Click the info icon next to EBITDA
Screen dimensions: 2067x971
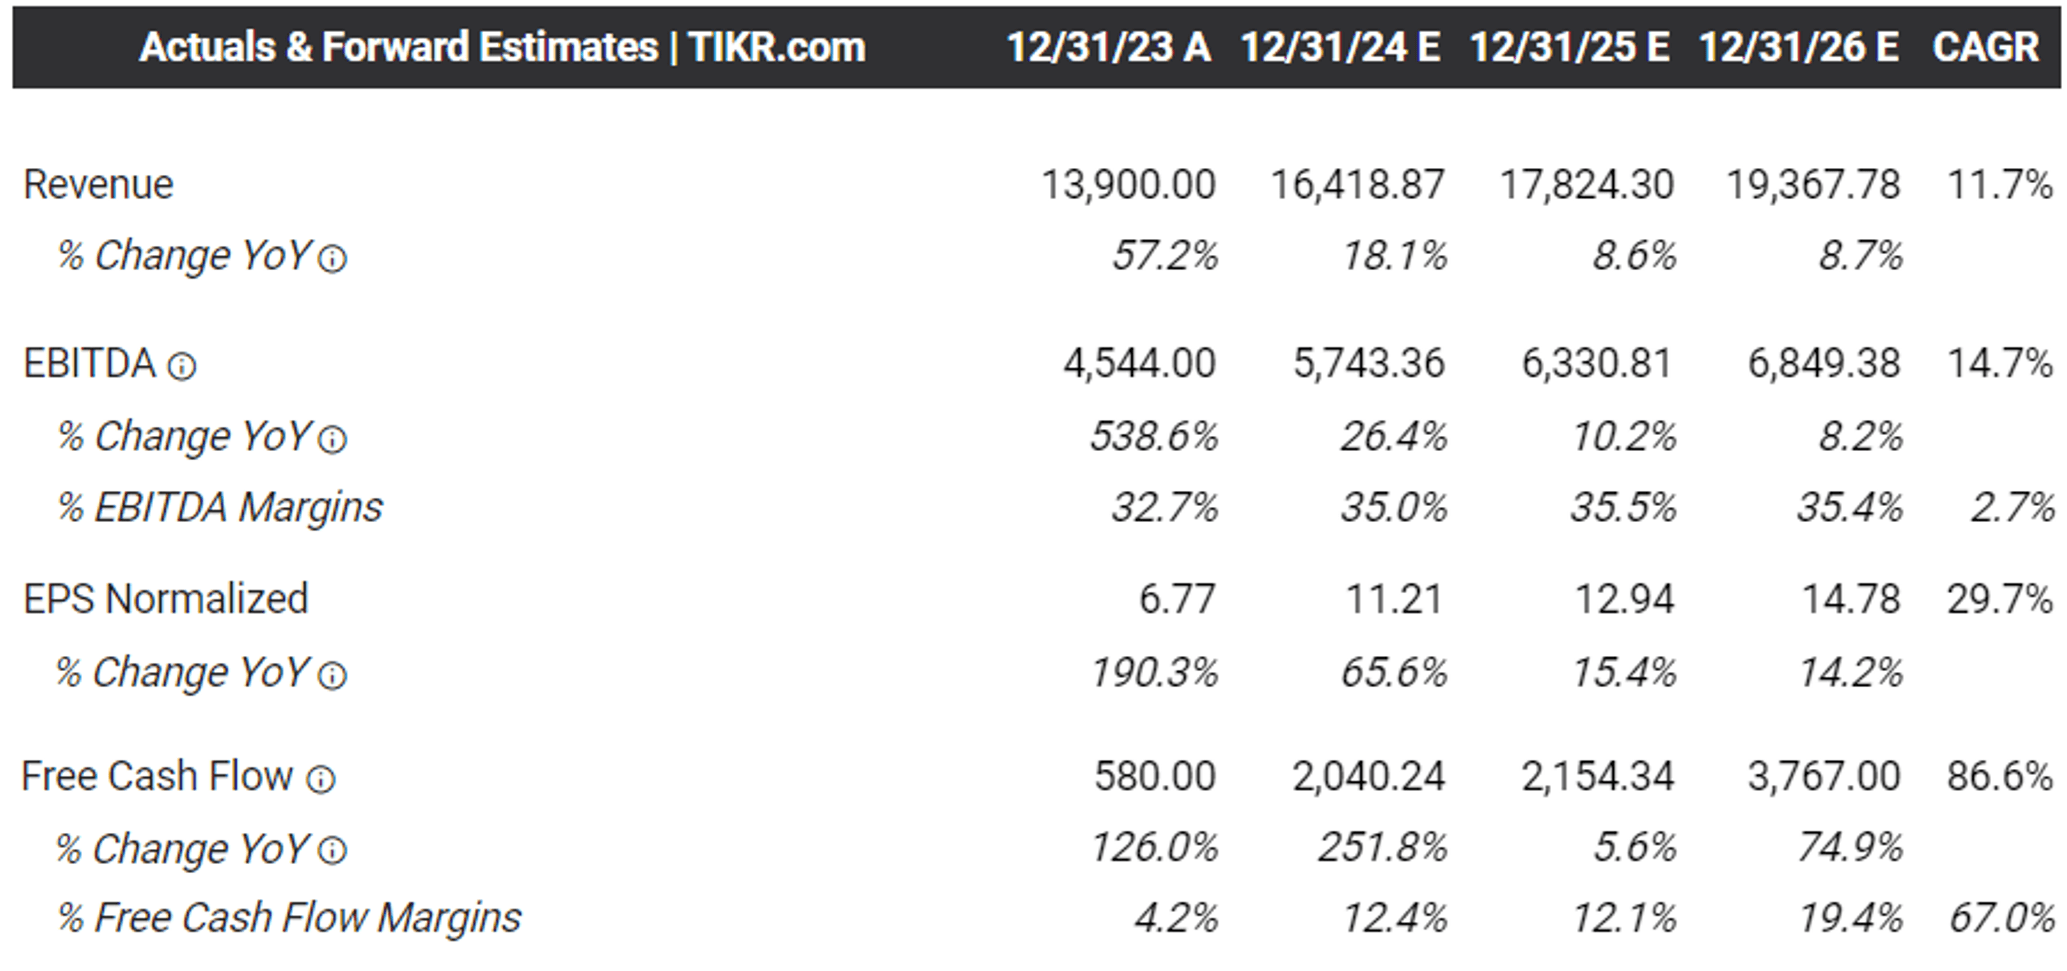tap(182, 366)
